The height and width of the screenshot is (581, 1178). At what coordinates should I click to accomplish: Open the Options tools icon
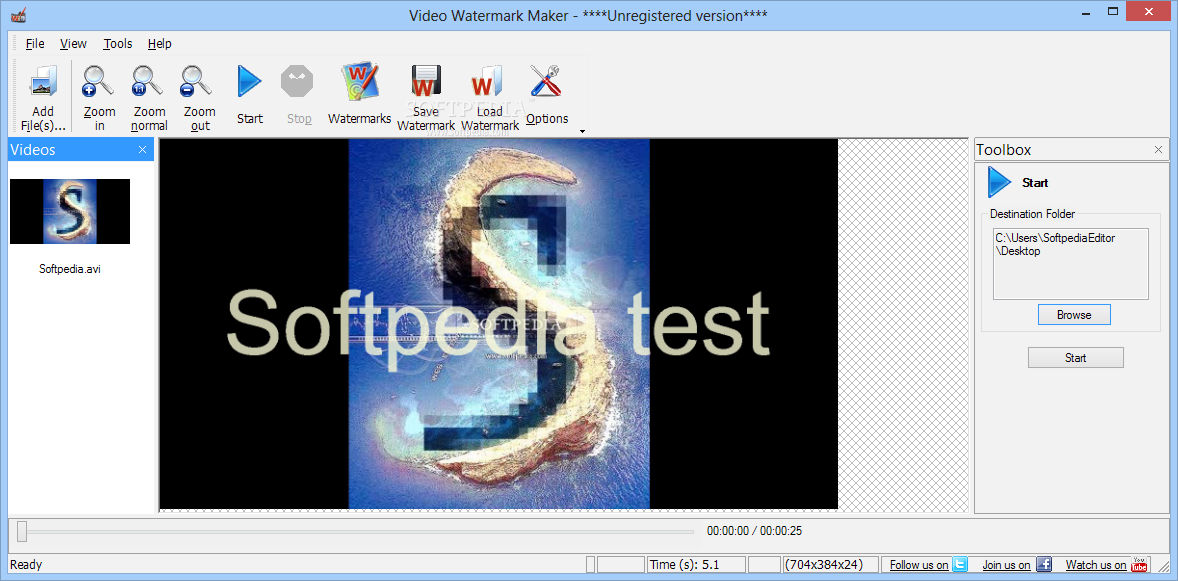546,80
